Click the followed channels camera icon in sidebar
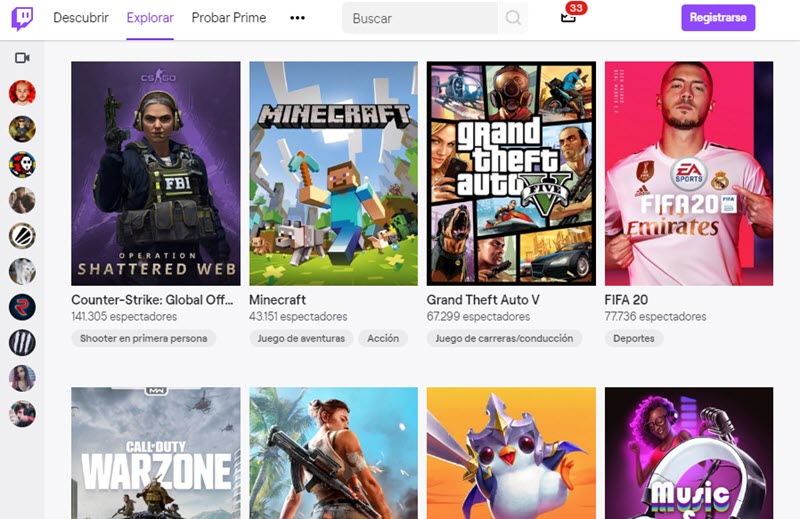Viewport: 800px width, 519px height. 22,58
